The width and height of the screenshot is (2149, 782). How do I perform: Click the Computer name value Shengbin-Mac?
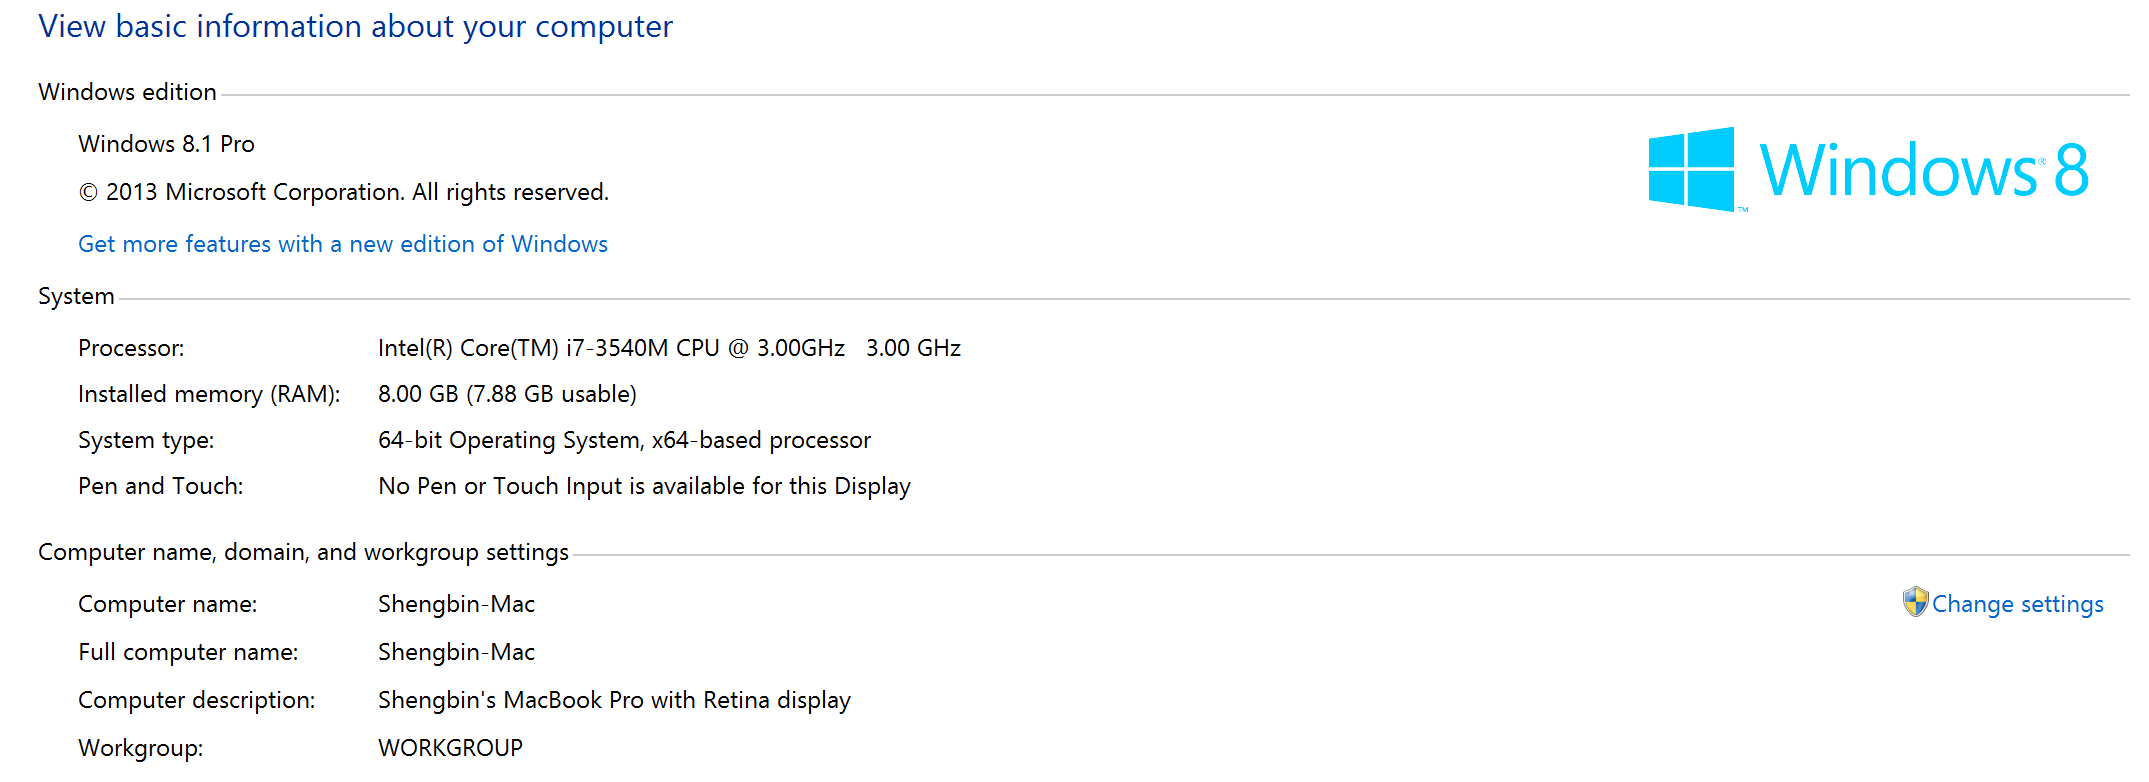point(456,604)
